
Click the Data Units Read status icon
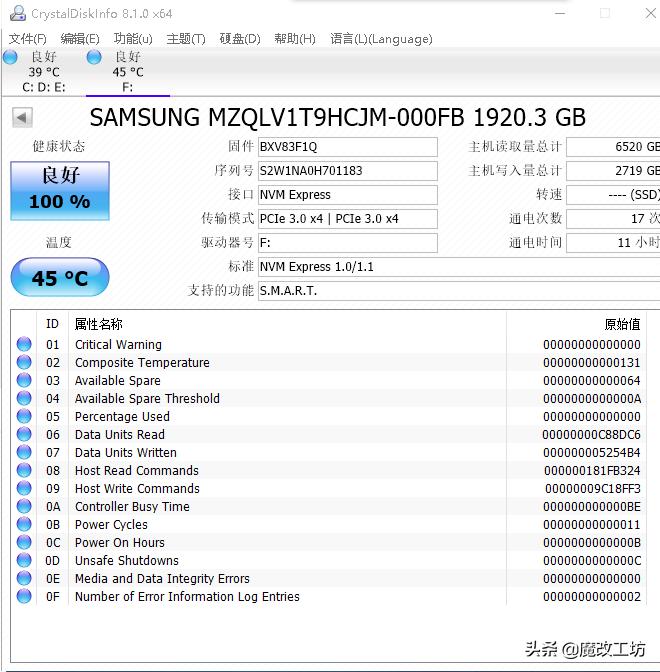[x=24, y=434]
